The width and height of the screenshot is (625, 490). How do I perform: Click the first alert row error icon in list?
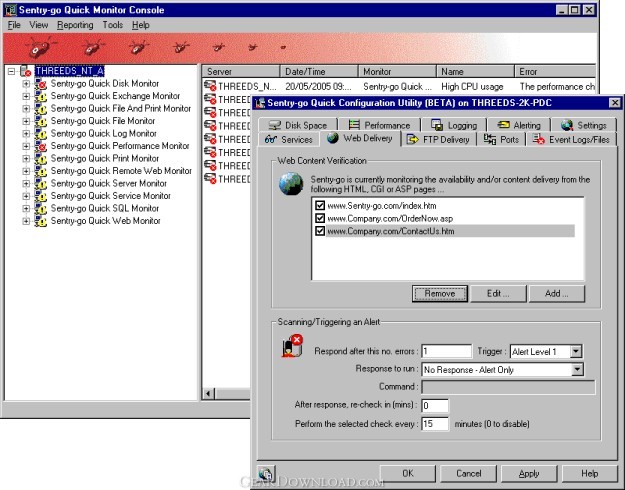(210, 86)
